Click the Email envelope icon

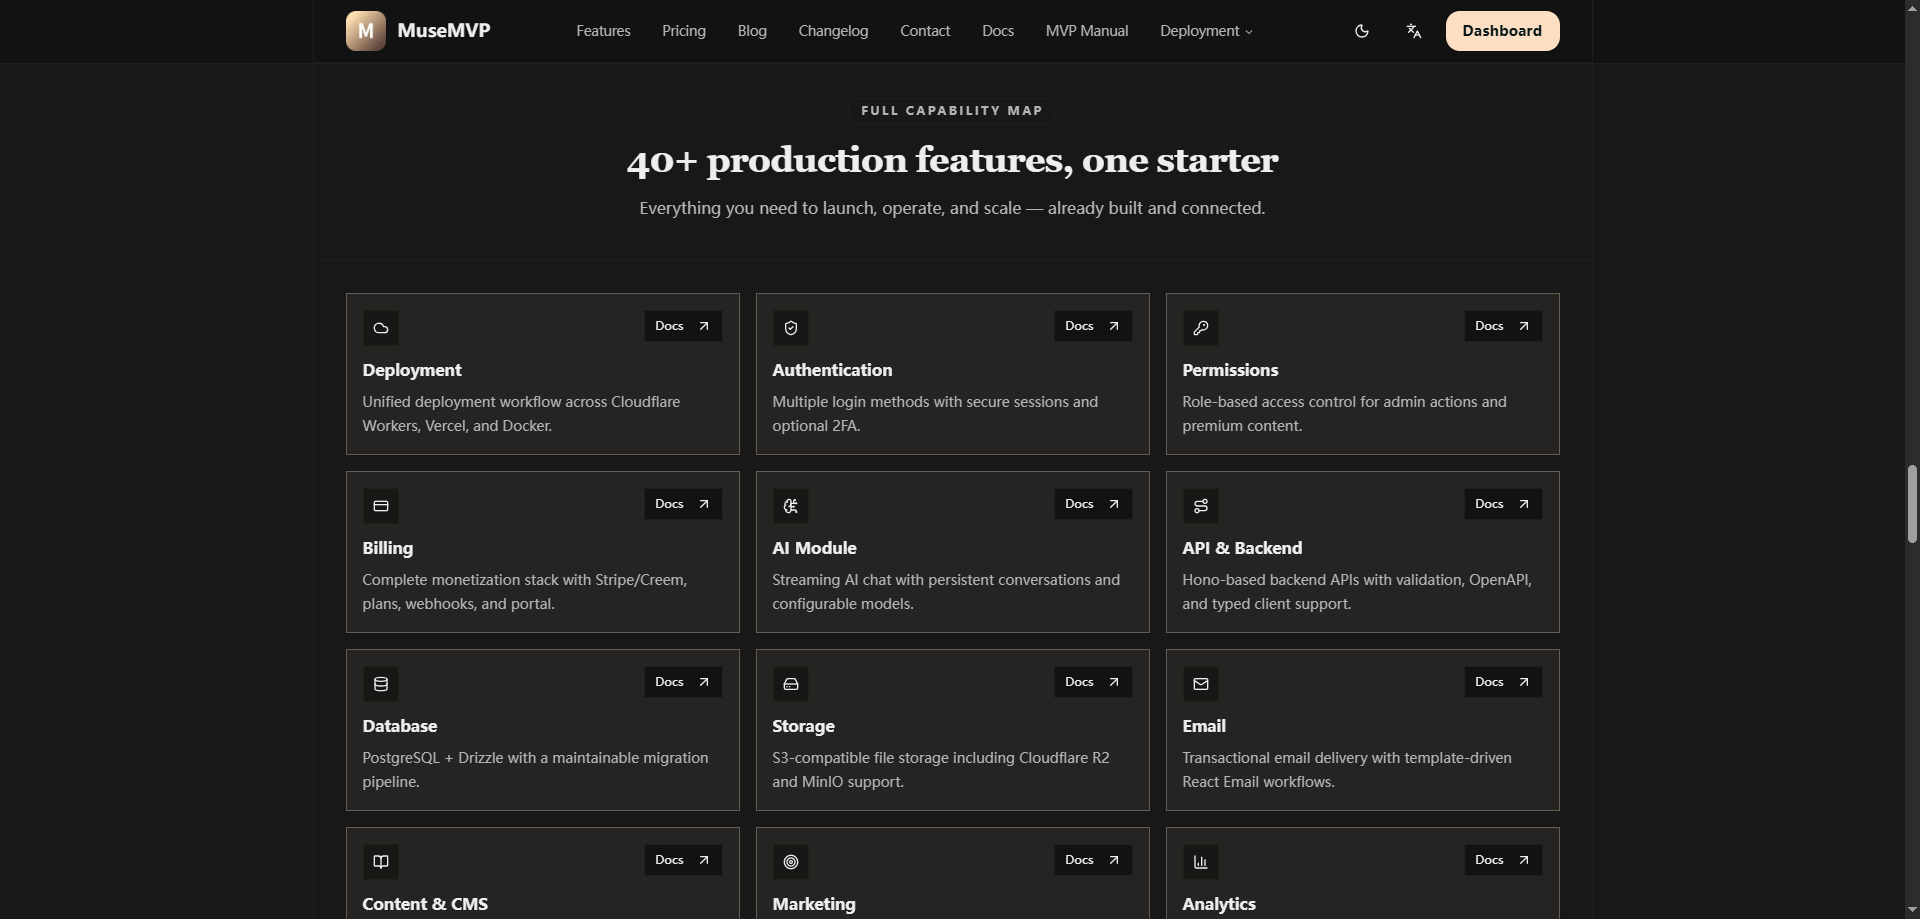[x=1200, y=683]
